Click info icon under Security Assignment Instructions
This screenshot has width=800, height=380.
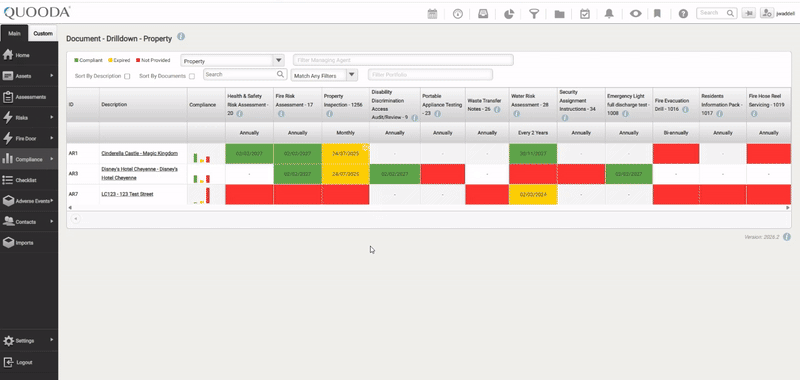(x=565, y=118)
